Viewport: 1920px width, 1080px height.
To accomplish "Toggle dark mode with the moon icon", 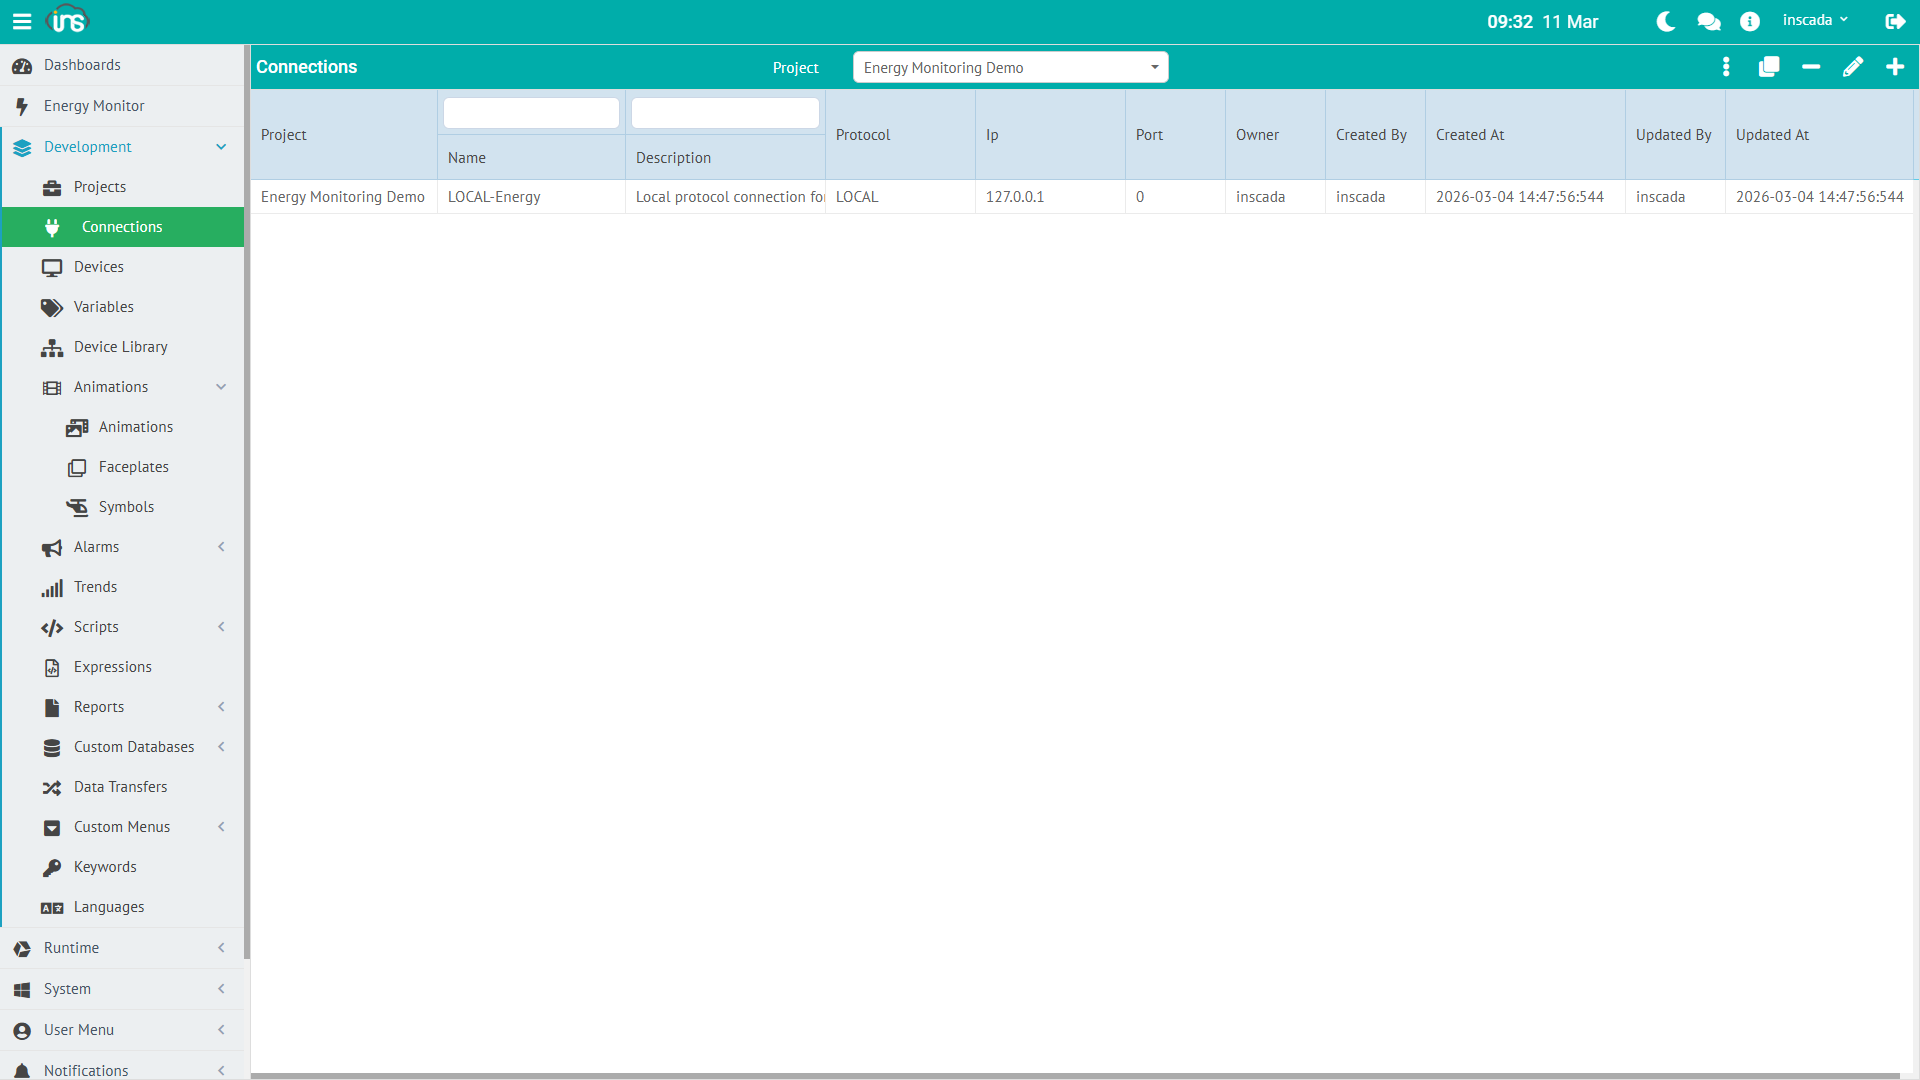I will (x=1666, y=21).
